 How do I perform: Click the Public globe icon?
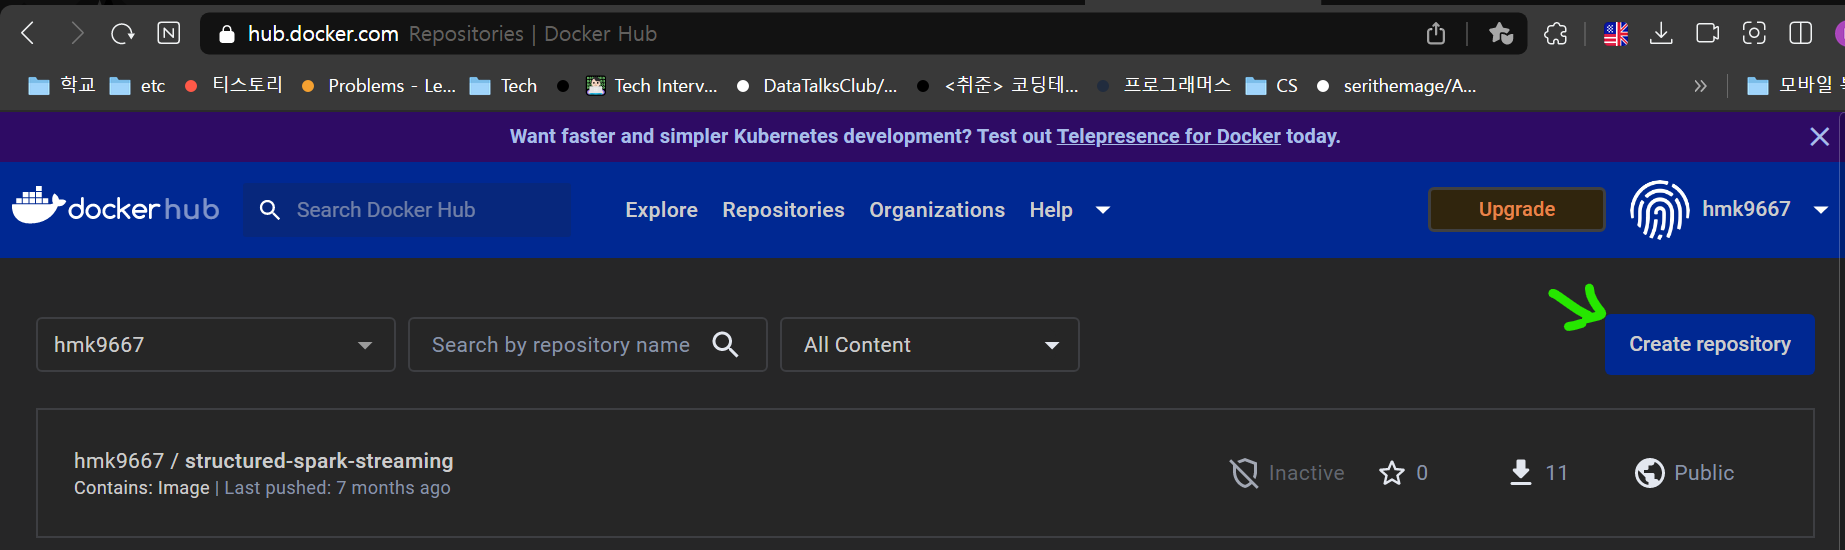[1649, 473]
